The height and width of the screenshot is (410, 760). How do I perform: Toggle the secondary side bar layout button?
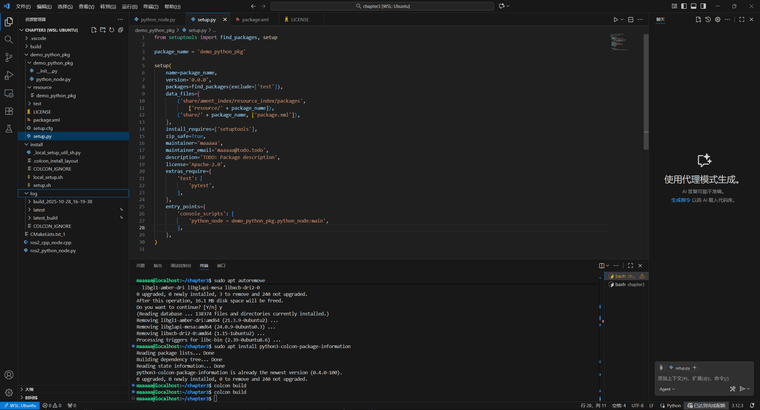[703, 6]
